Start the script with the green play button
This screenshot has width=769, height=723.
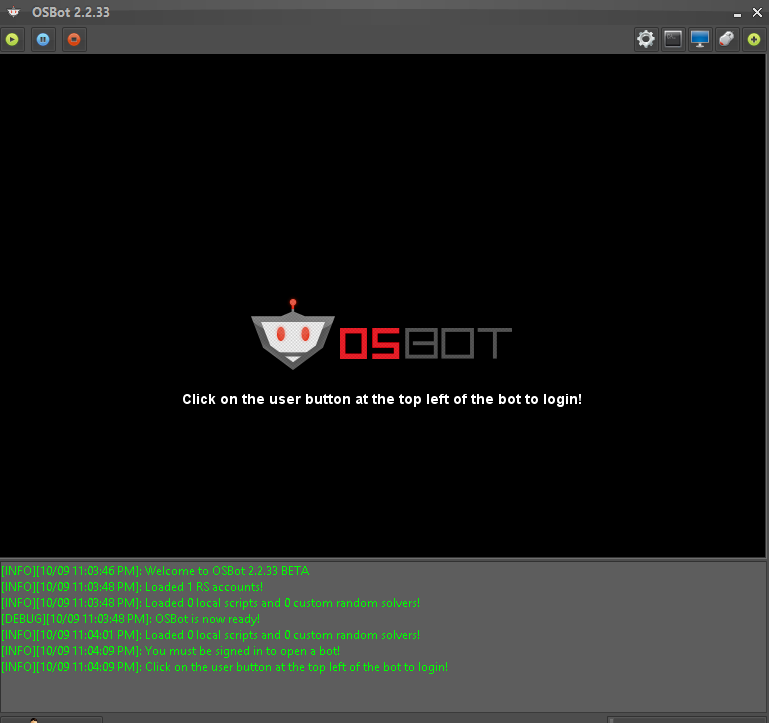tap(12, 39)
